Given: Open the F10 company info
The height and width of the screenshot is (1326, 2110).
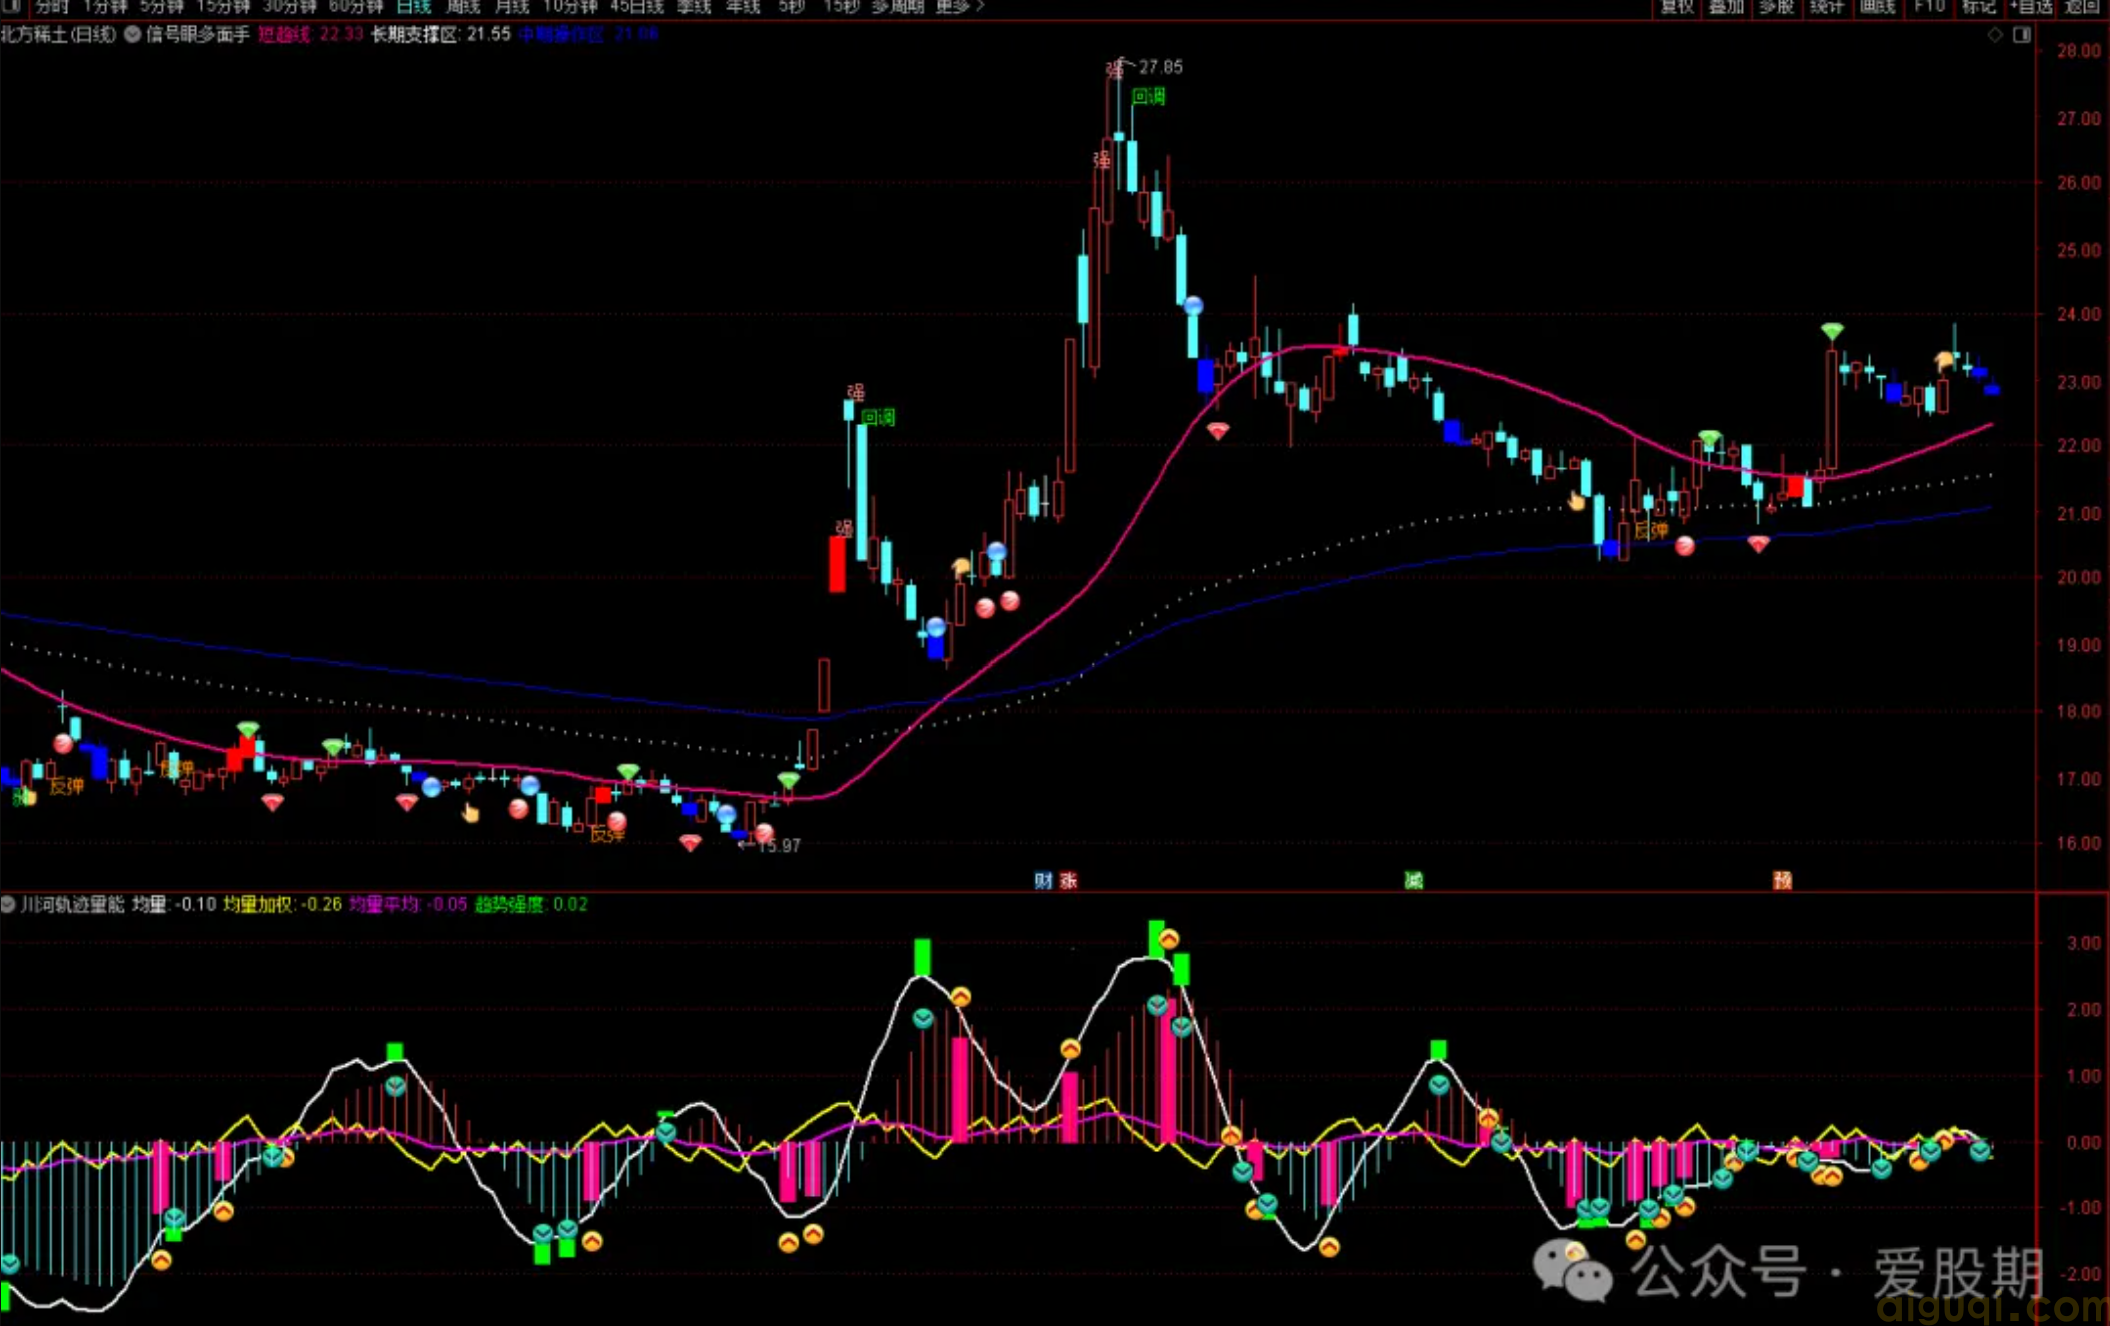Looking at the screenshot, I should click(x=1929, y=6).
